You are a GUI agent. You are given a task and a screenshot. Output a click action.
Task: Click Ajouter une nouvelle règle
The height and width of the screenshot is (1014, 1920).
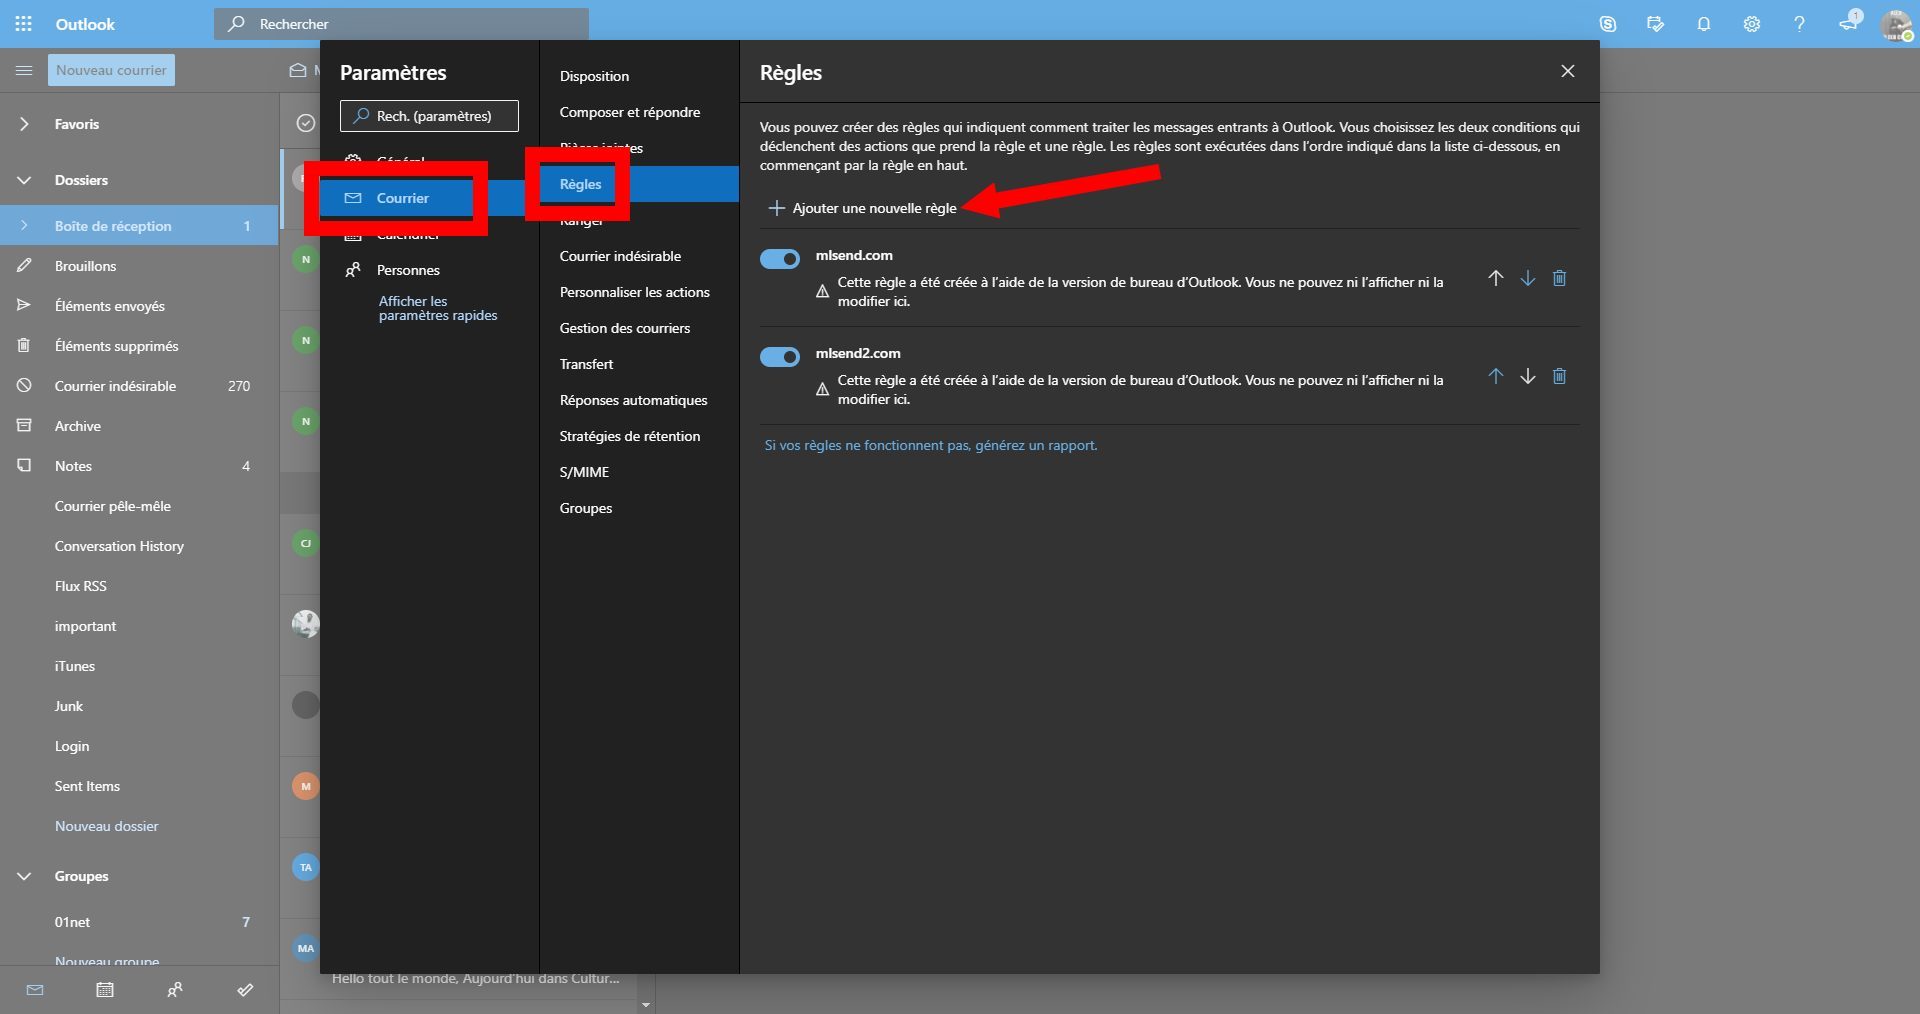click(862, 208)
